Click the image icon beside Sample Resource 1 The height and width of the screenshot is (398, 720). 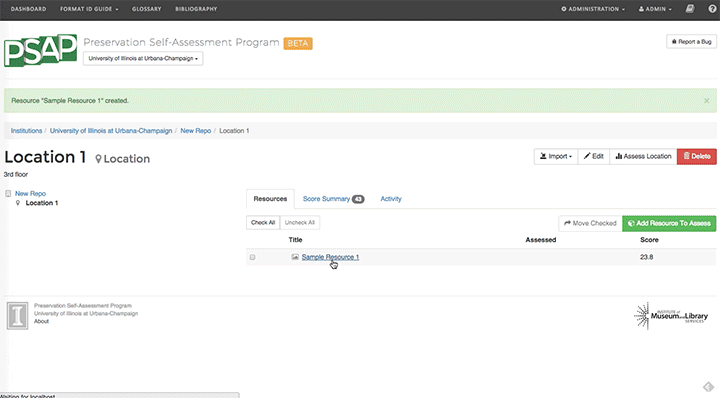point(295,257)
